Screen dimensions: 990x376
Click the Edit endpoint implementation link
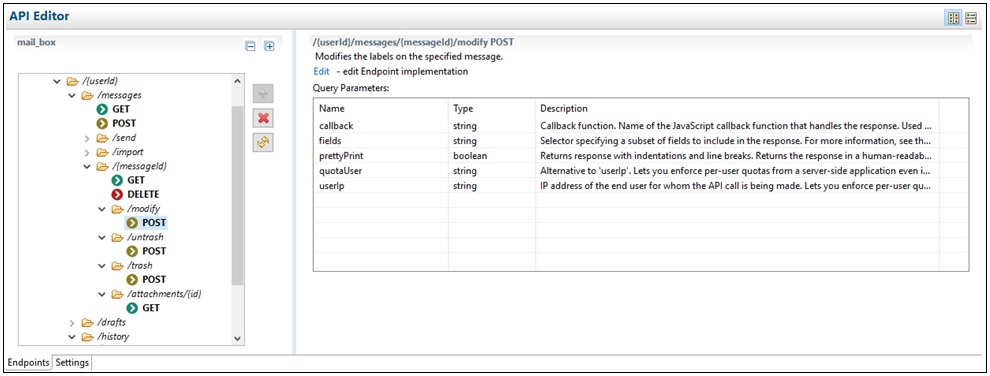tap(321, 71)
